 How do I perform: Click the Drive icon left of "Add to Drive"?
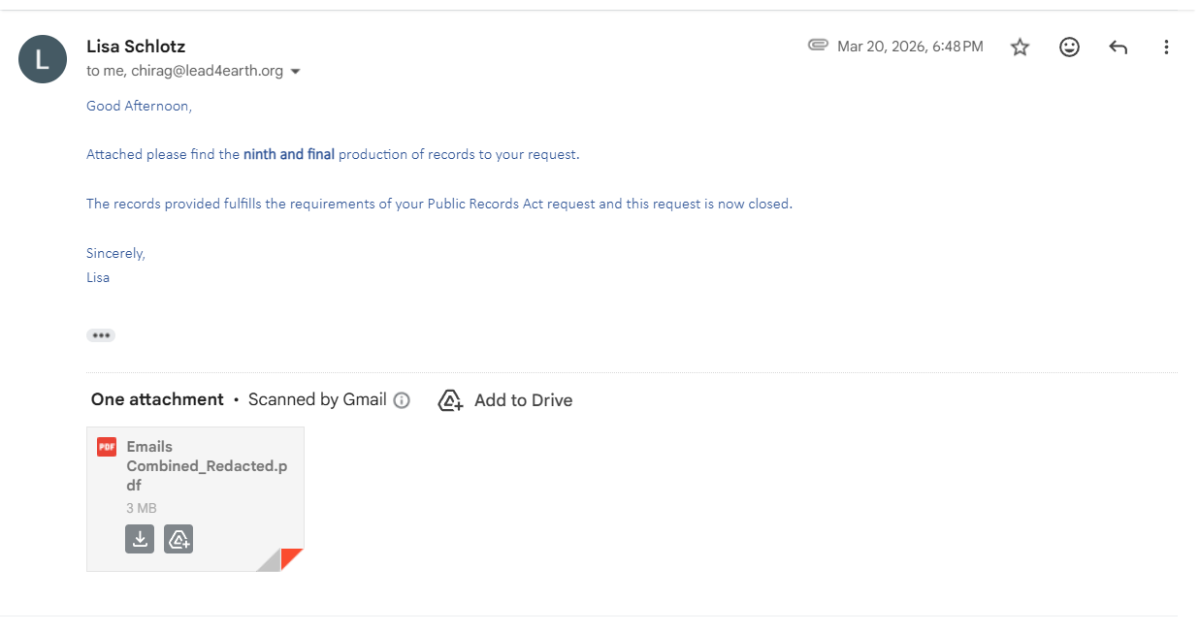(451, 400)
